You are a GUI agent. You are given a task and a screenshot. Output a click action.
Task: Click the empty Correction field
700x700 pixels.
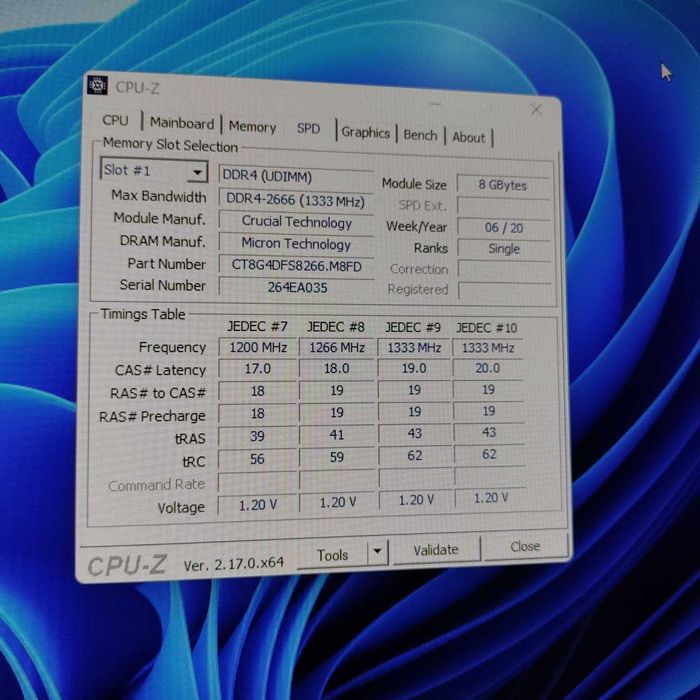[504, 270]
